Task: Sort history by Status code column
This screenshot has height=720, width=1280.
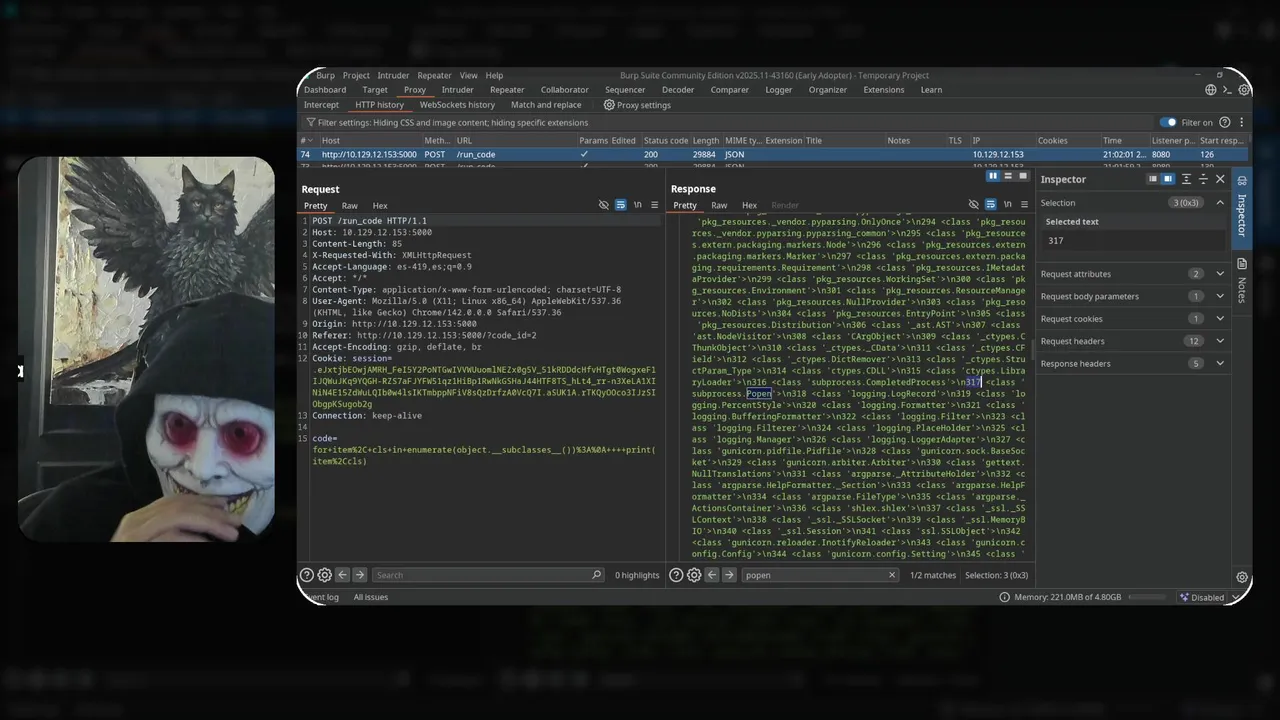Action: (666, 141)
